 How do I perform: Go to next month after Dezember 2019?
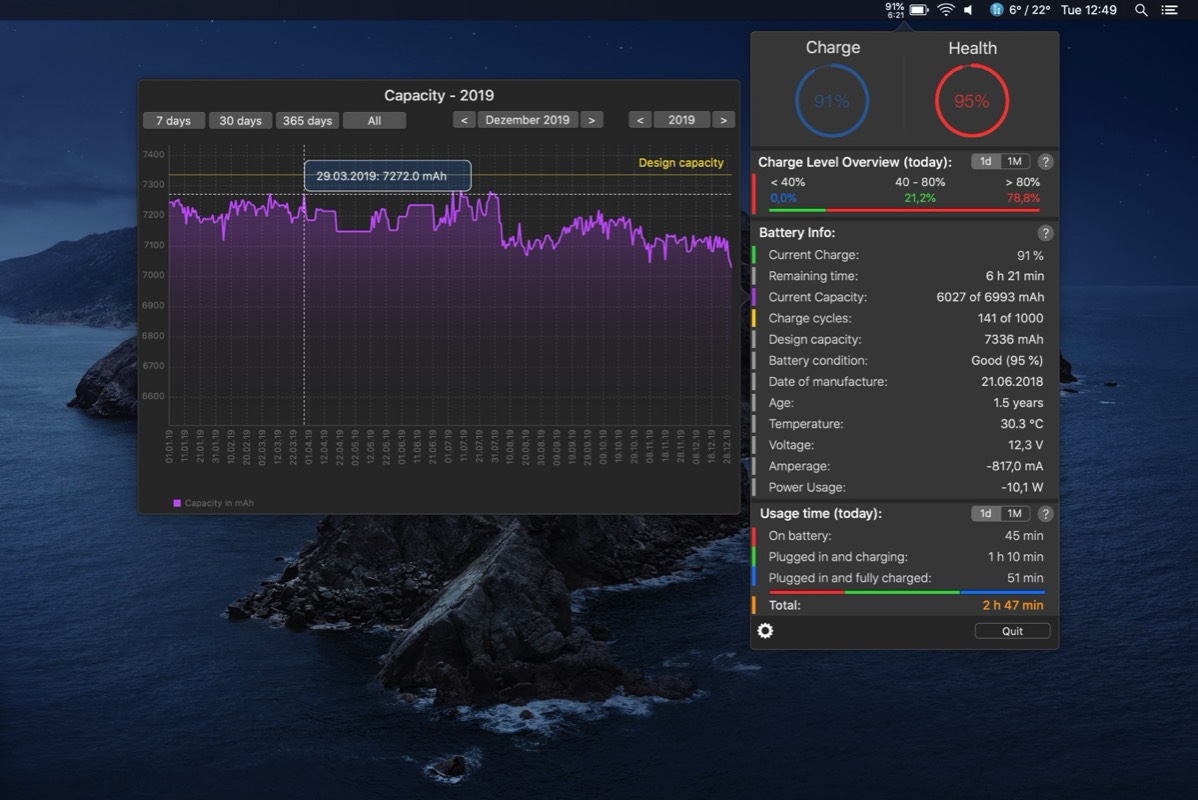[591, 120]
